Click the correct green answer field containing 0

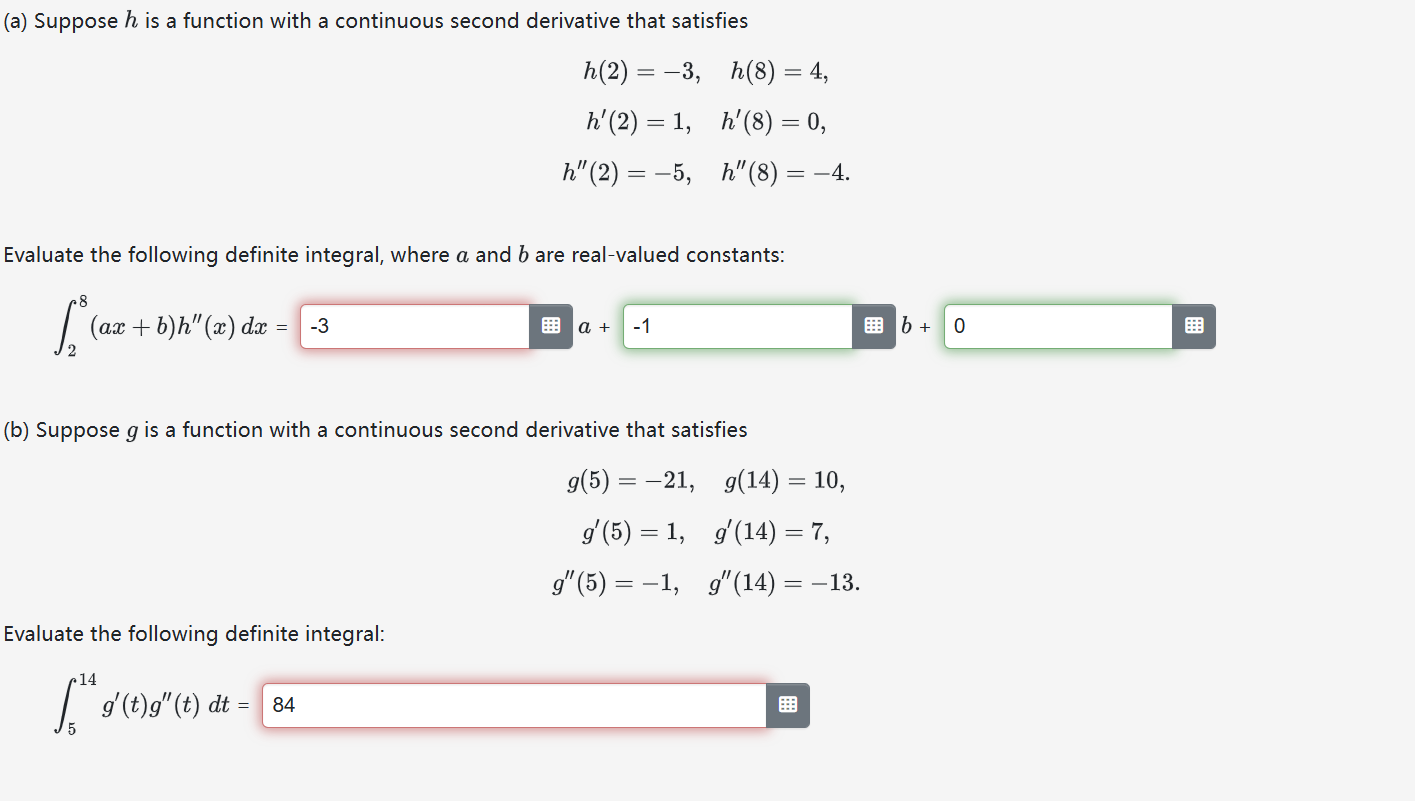[x=1056, y=326]
